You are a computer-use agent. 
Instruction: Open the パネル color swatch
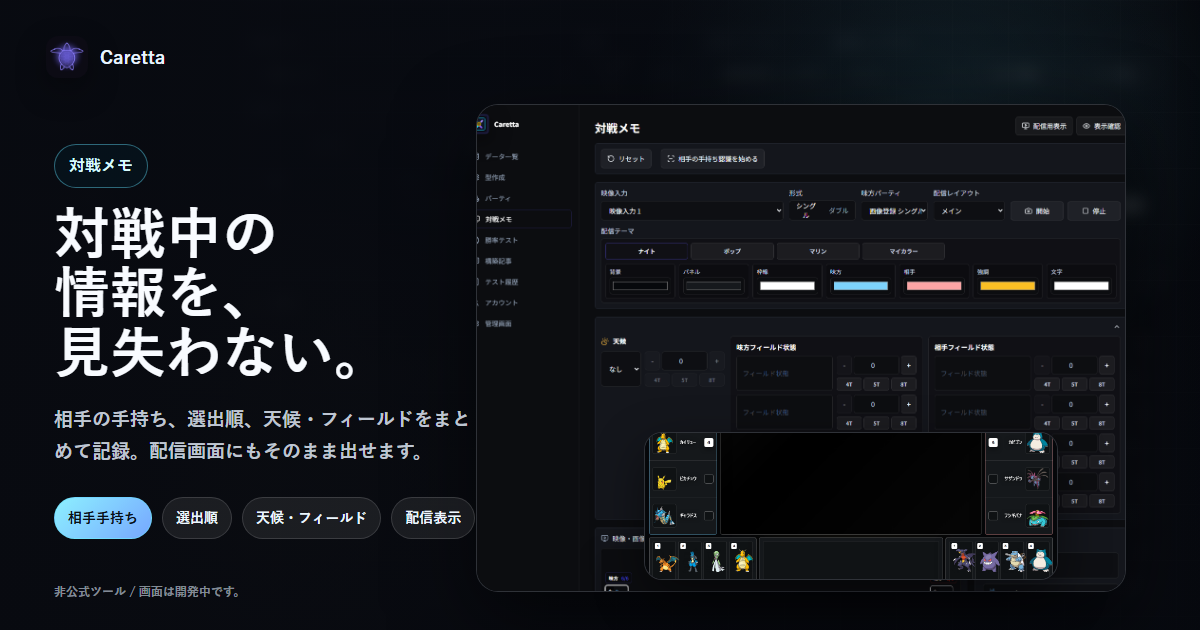tap(713, 286)
